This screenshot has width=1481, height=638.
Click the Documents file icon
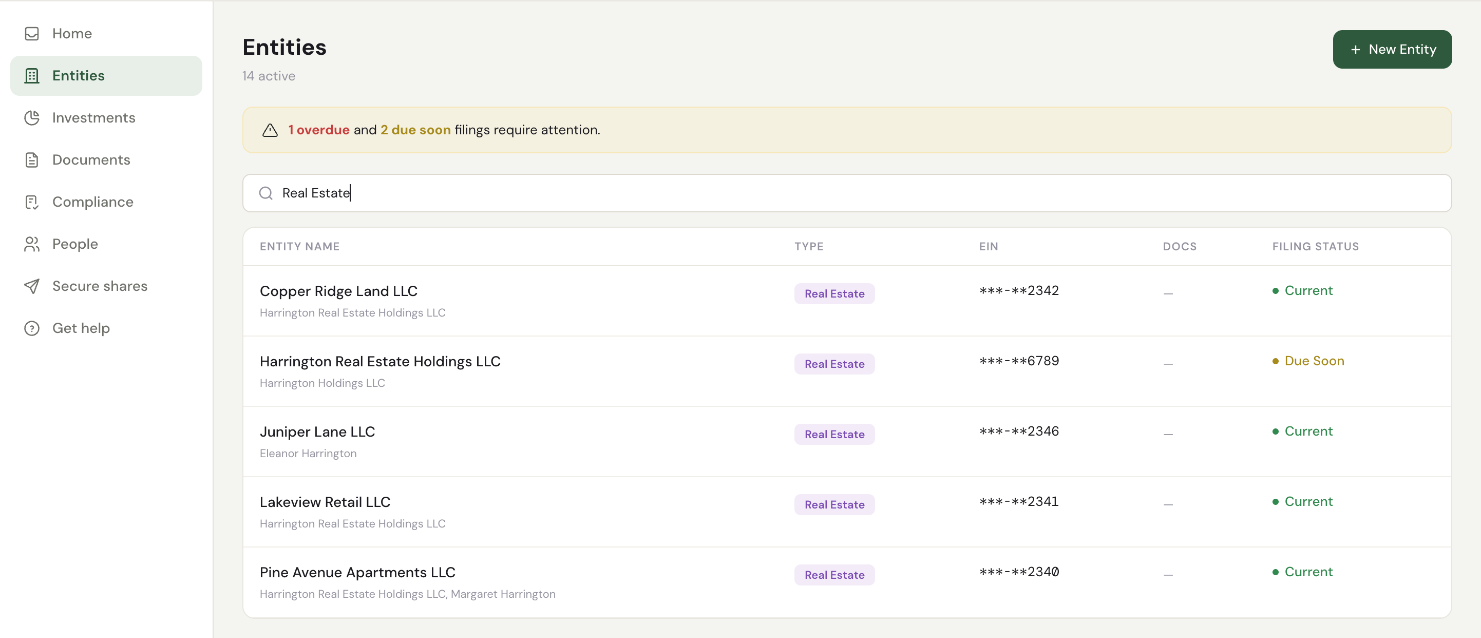[32, 159]
